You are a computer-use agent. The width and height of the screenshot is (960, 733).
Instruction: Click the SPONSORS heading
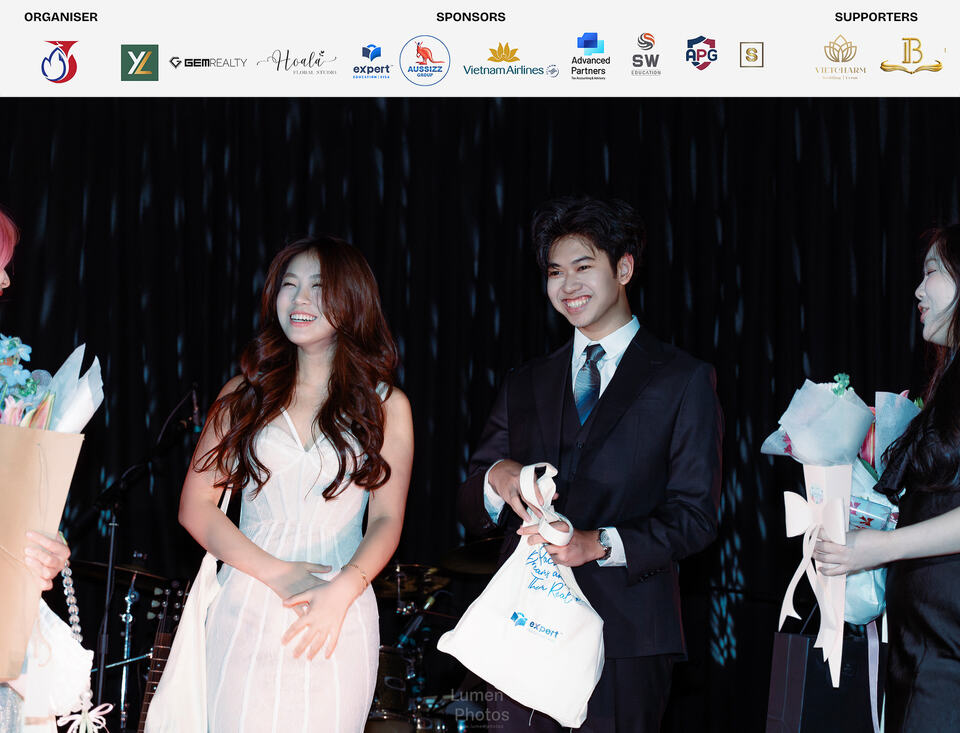pos(471,17)
